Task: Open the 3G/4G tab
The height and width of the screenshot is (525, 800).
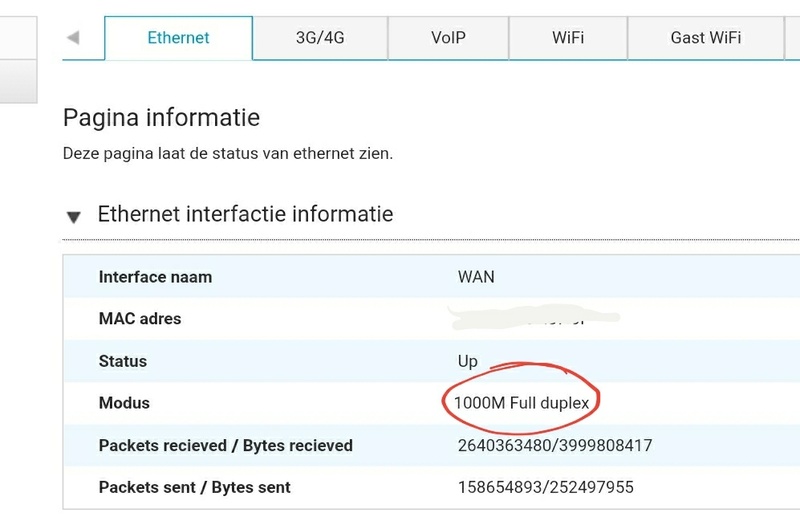Action: pyautogui.click(x=320, y=38)
